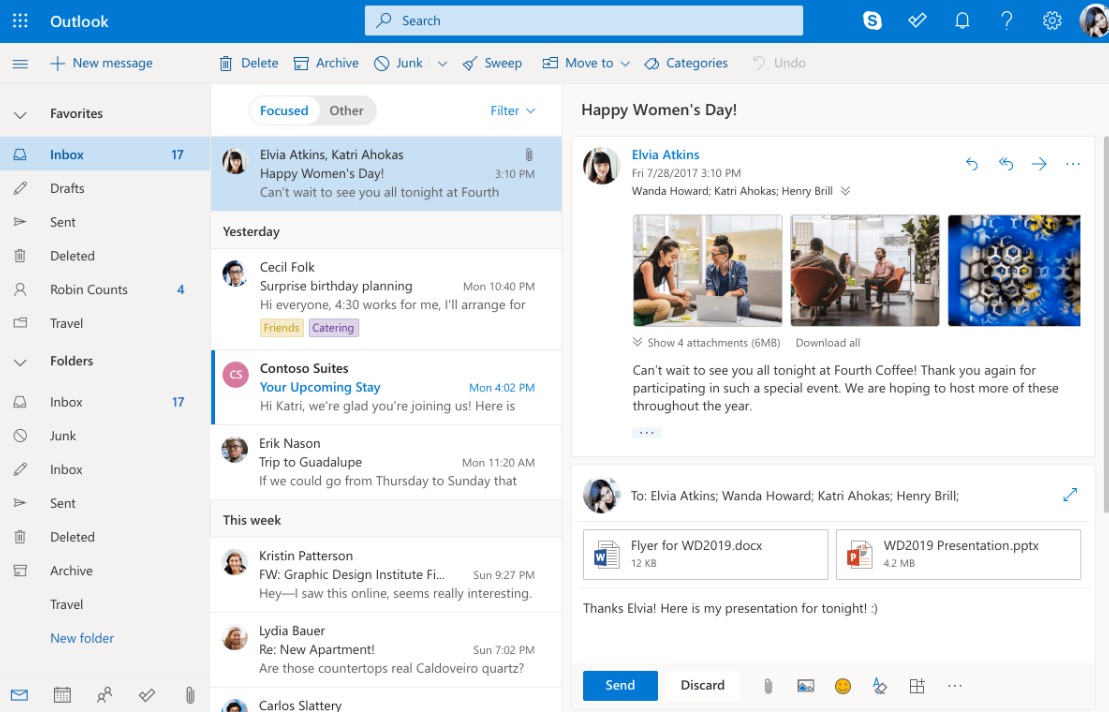
Task: Open more actions ellipsis in message header
Action: pyautogui.click(x=1072, y=164)
